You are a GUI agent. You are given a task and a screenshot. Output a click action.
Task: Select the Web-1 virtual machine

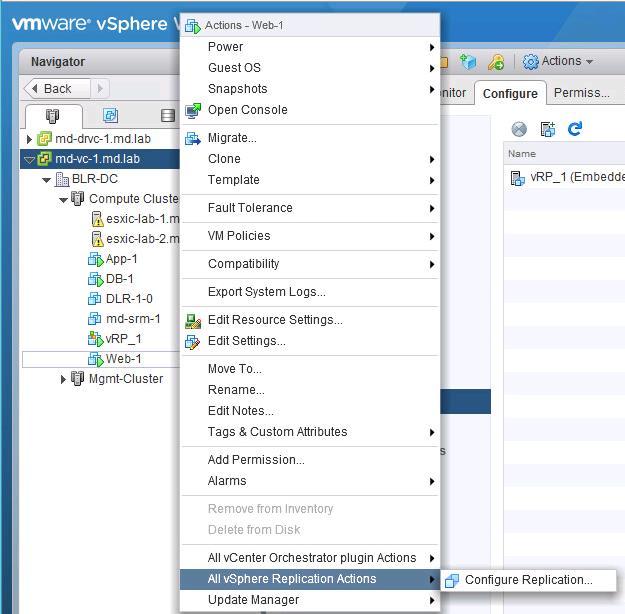click(x=124, y=359)
